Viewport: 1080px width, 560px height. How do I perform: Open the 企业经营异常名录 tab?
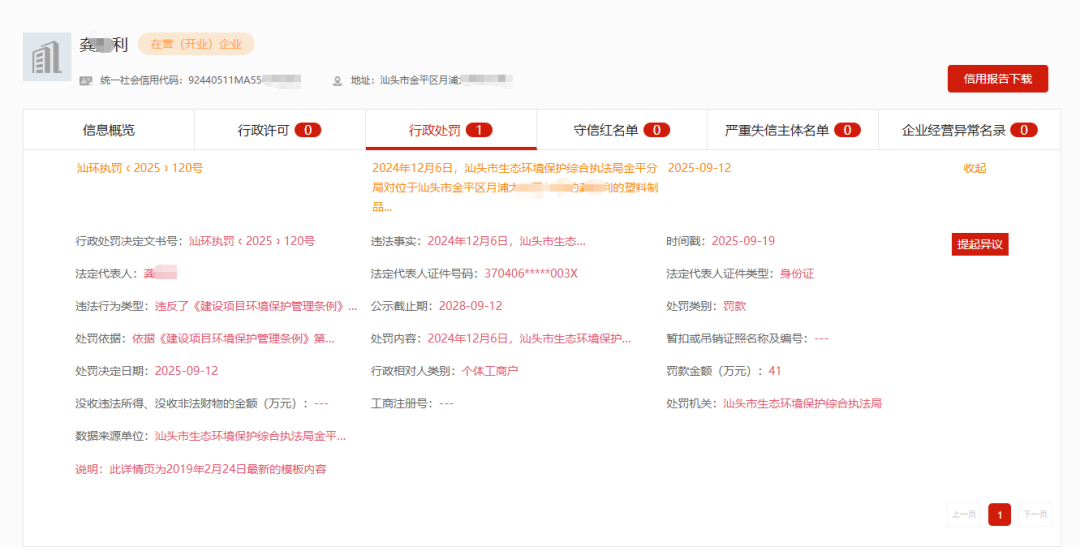968,130
